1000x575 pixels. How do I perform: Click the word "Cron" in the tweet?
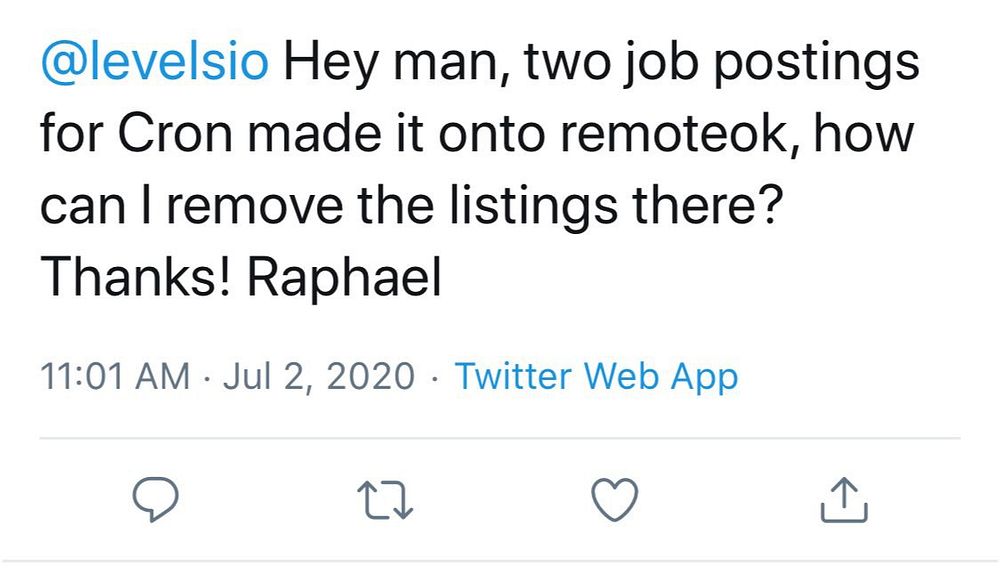point(175,134)
